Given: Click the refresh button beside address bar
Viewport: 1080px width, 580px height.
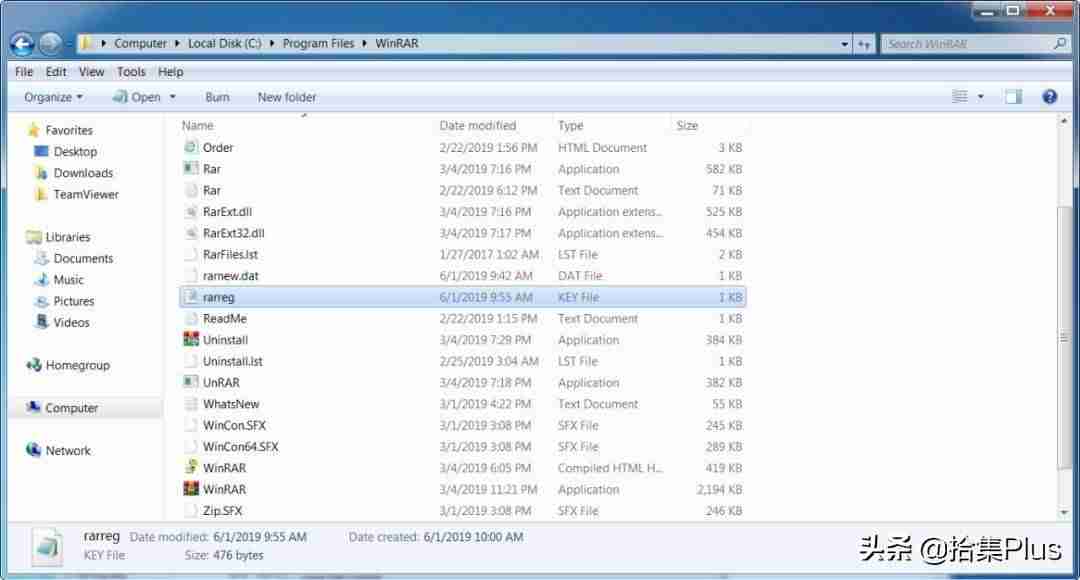Looking at the screenshot, I should (x=864, y=43).
